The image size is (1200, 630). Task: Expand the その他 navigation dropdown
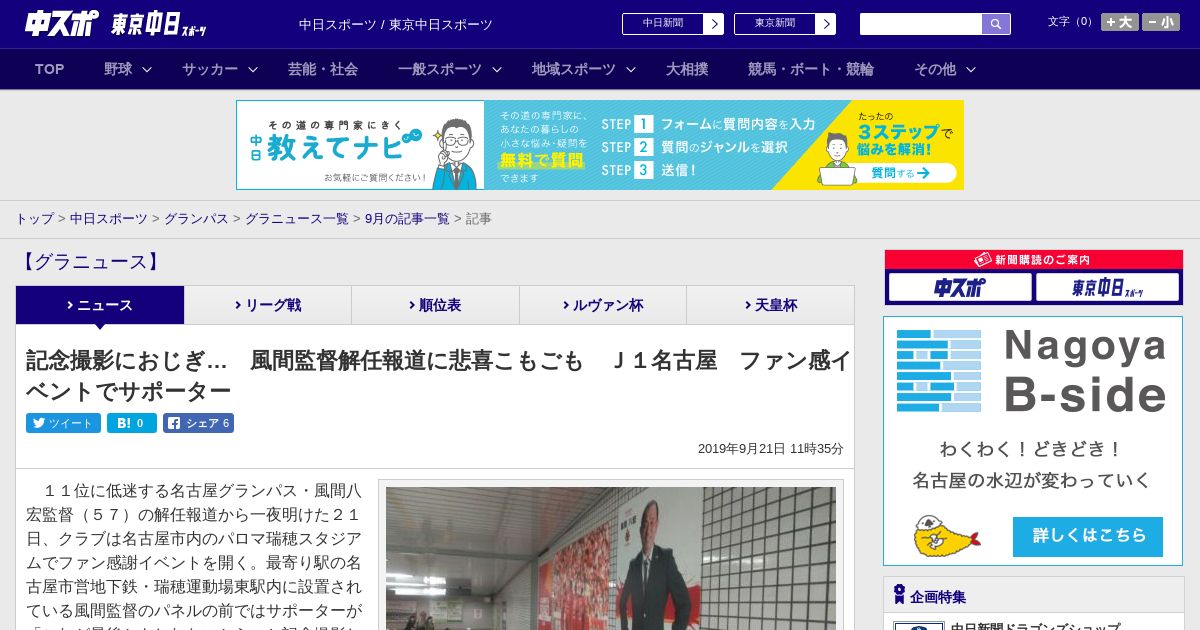tap(945, 69)
